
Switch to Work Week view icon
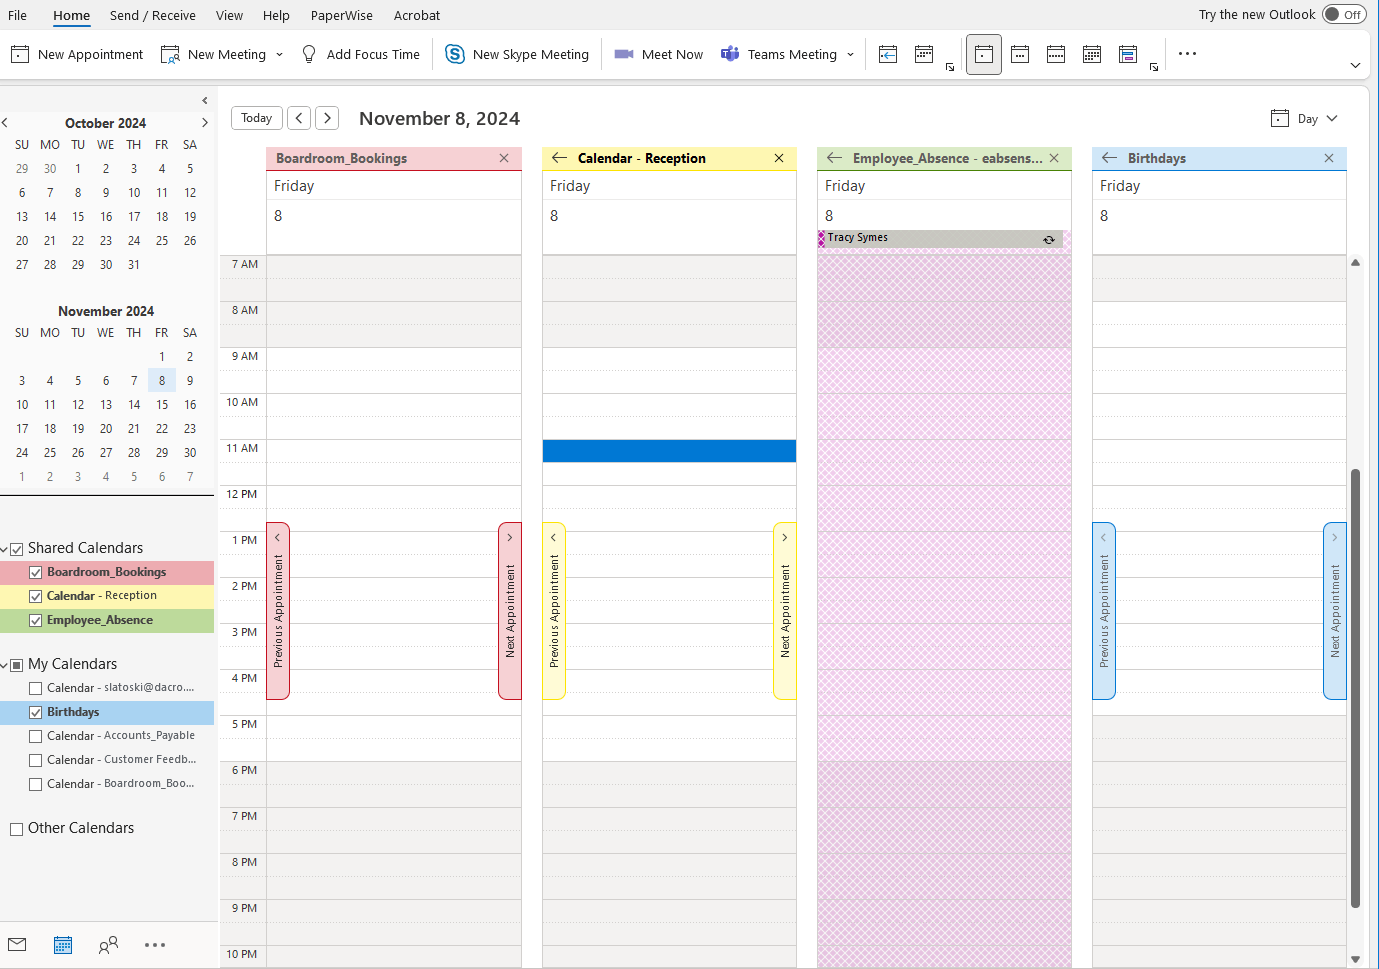click(1020, 54)
